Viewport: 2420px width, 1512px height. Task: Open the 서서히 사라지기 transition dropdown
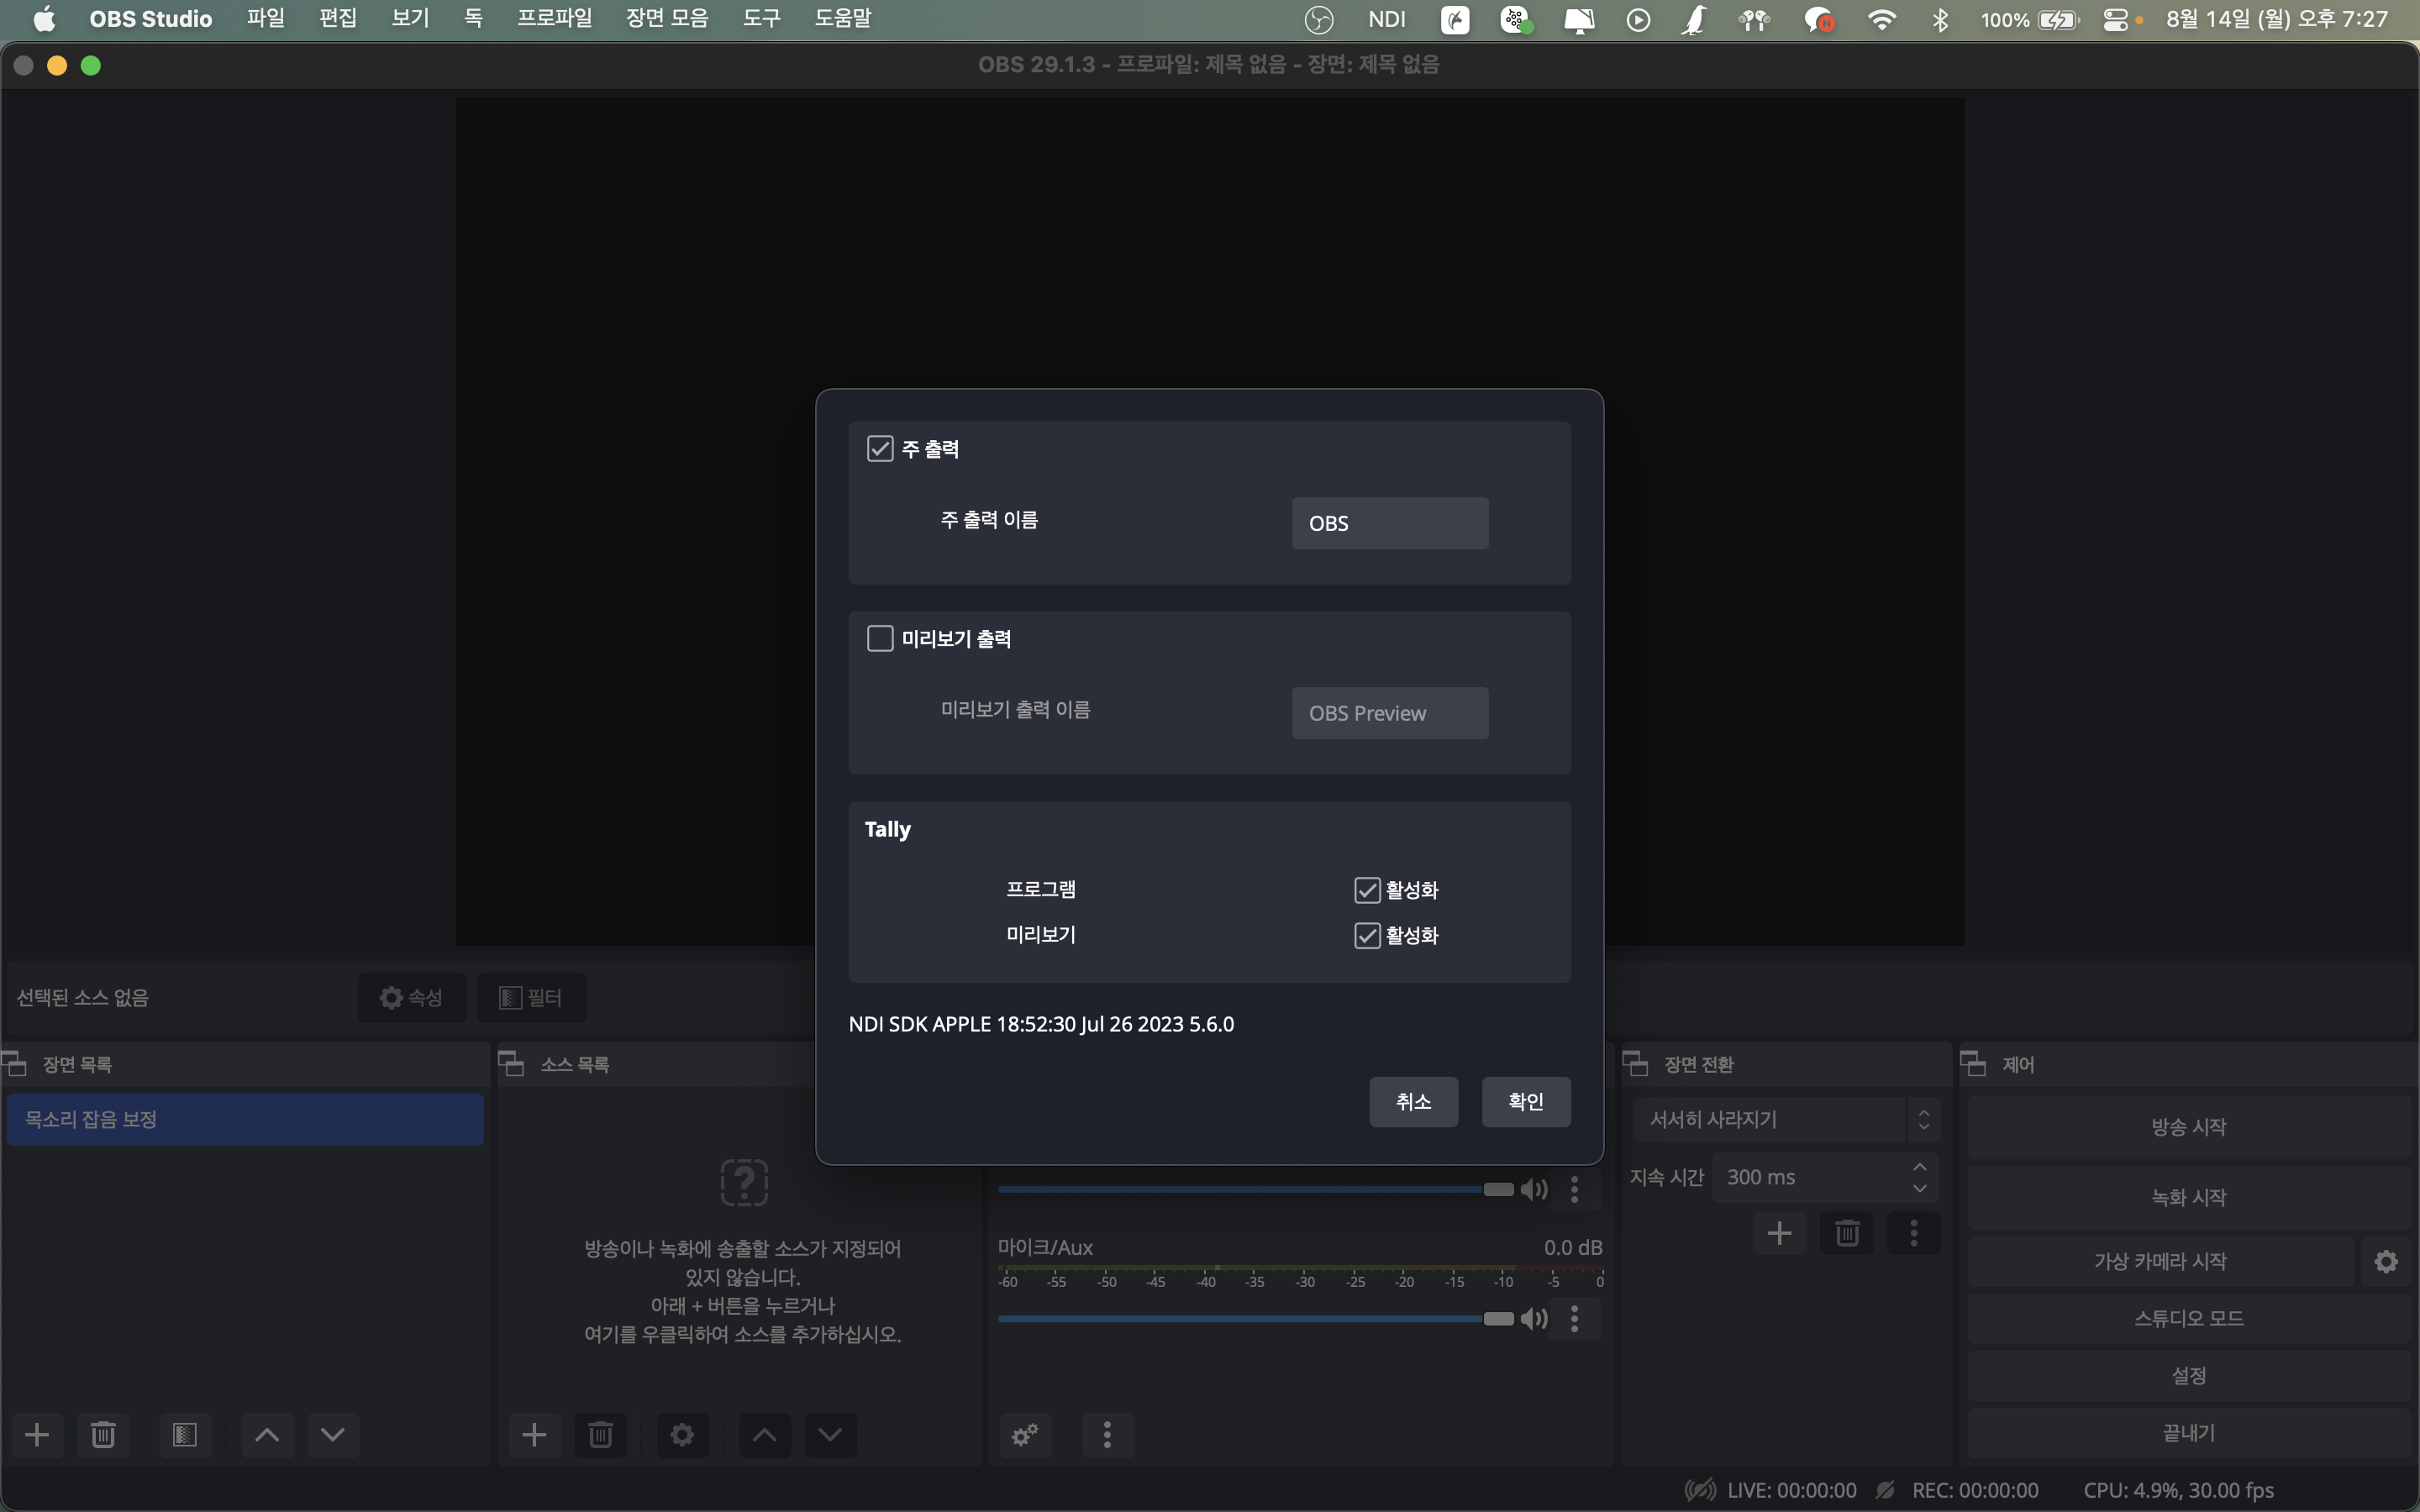1787,1120
